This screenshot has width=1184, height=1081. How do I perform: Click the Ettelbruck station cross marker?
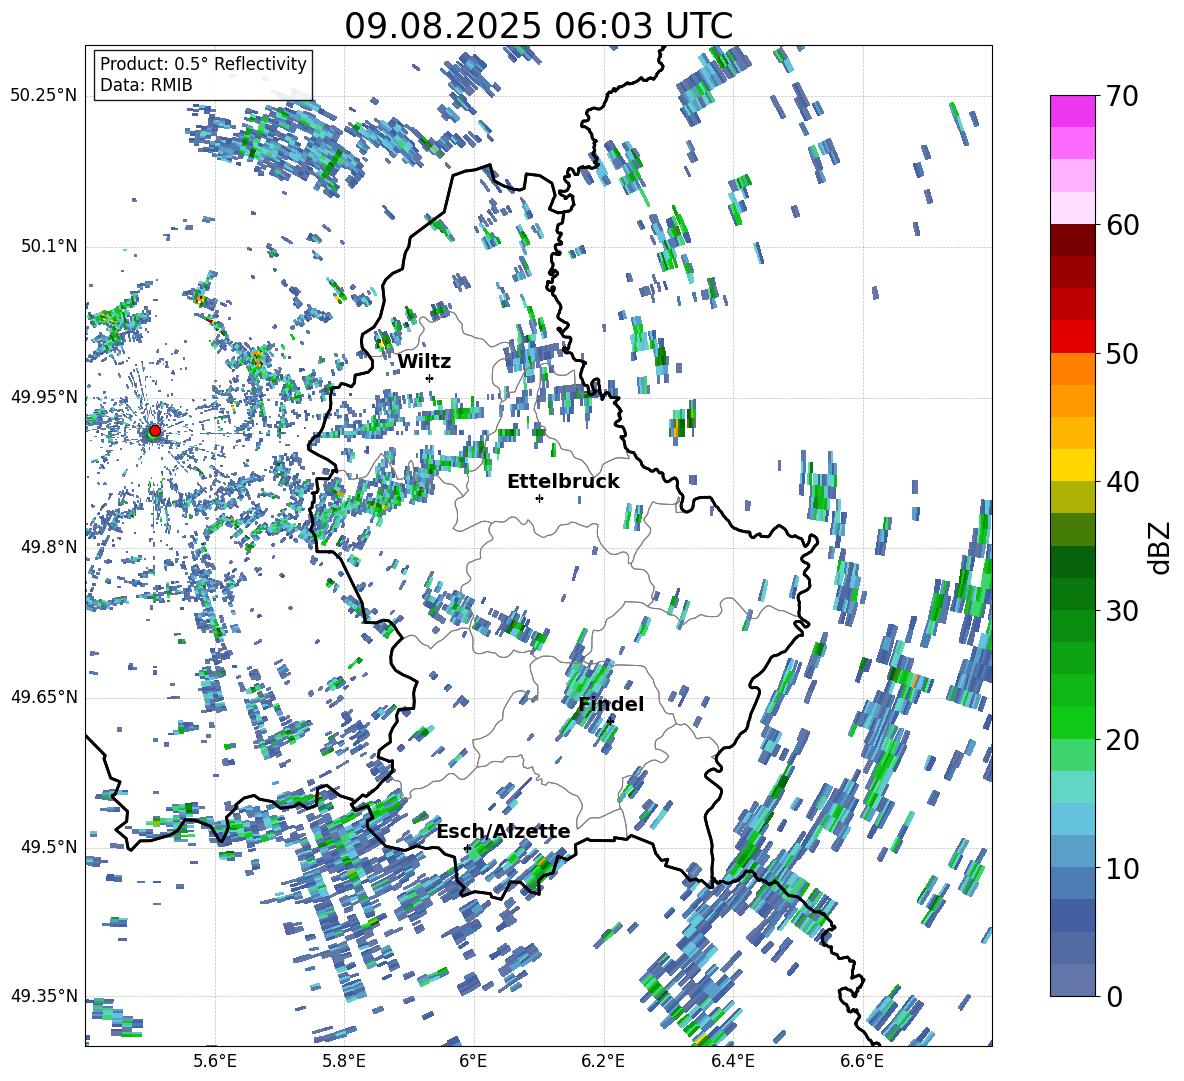click(x=539, y=498)
